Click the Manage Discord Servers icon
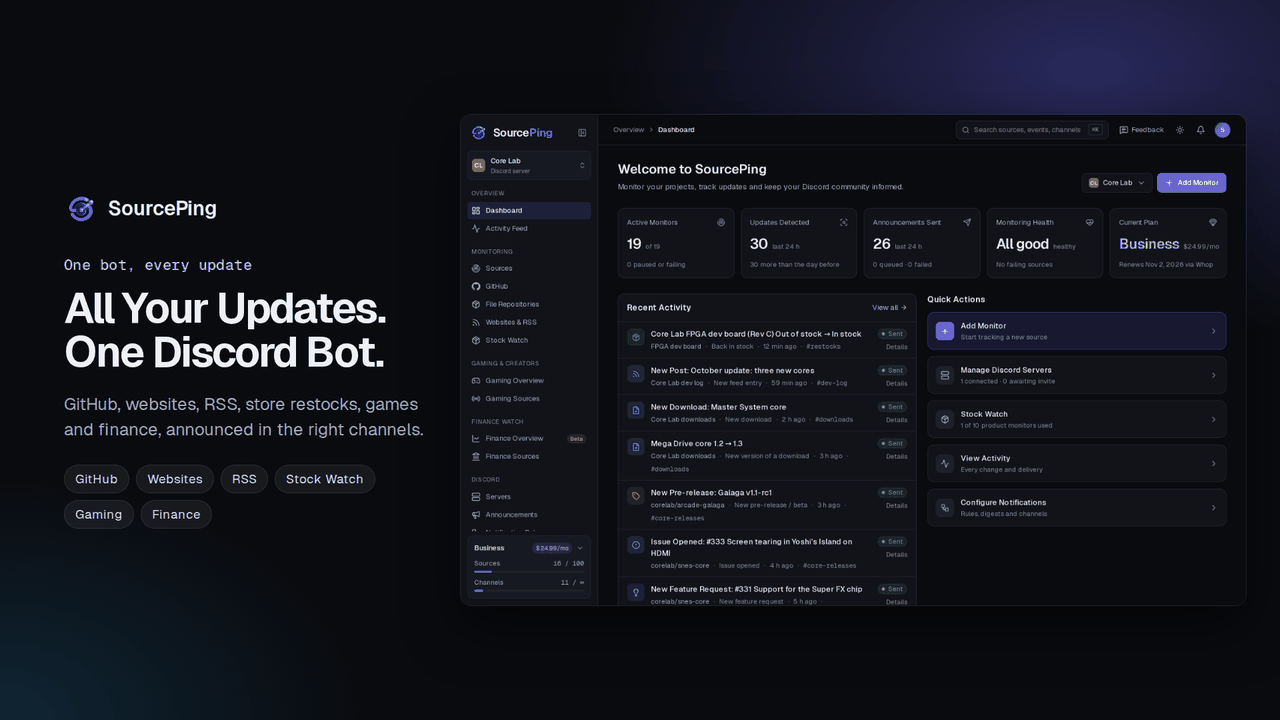The image size is (1280, 720). pyautogui.click(x=945, y=375)
